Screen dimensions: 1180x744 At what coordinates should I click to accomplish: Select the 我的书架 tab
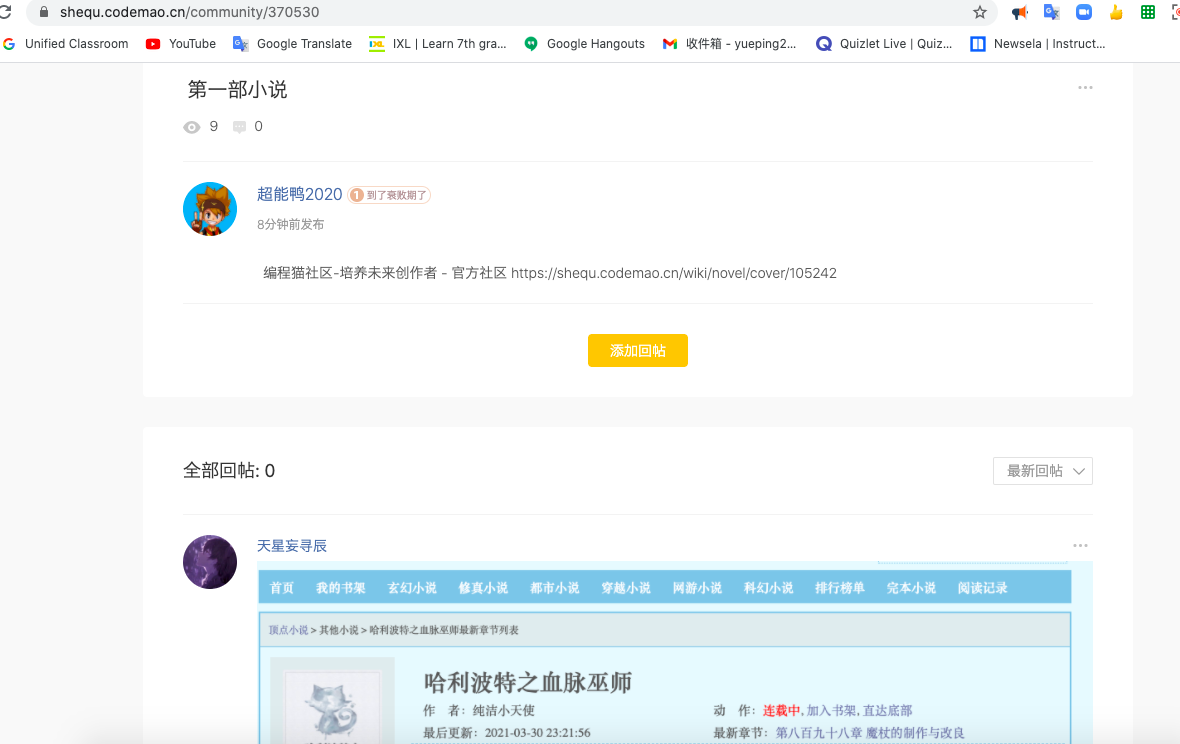[340, 588]
